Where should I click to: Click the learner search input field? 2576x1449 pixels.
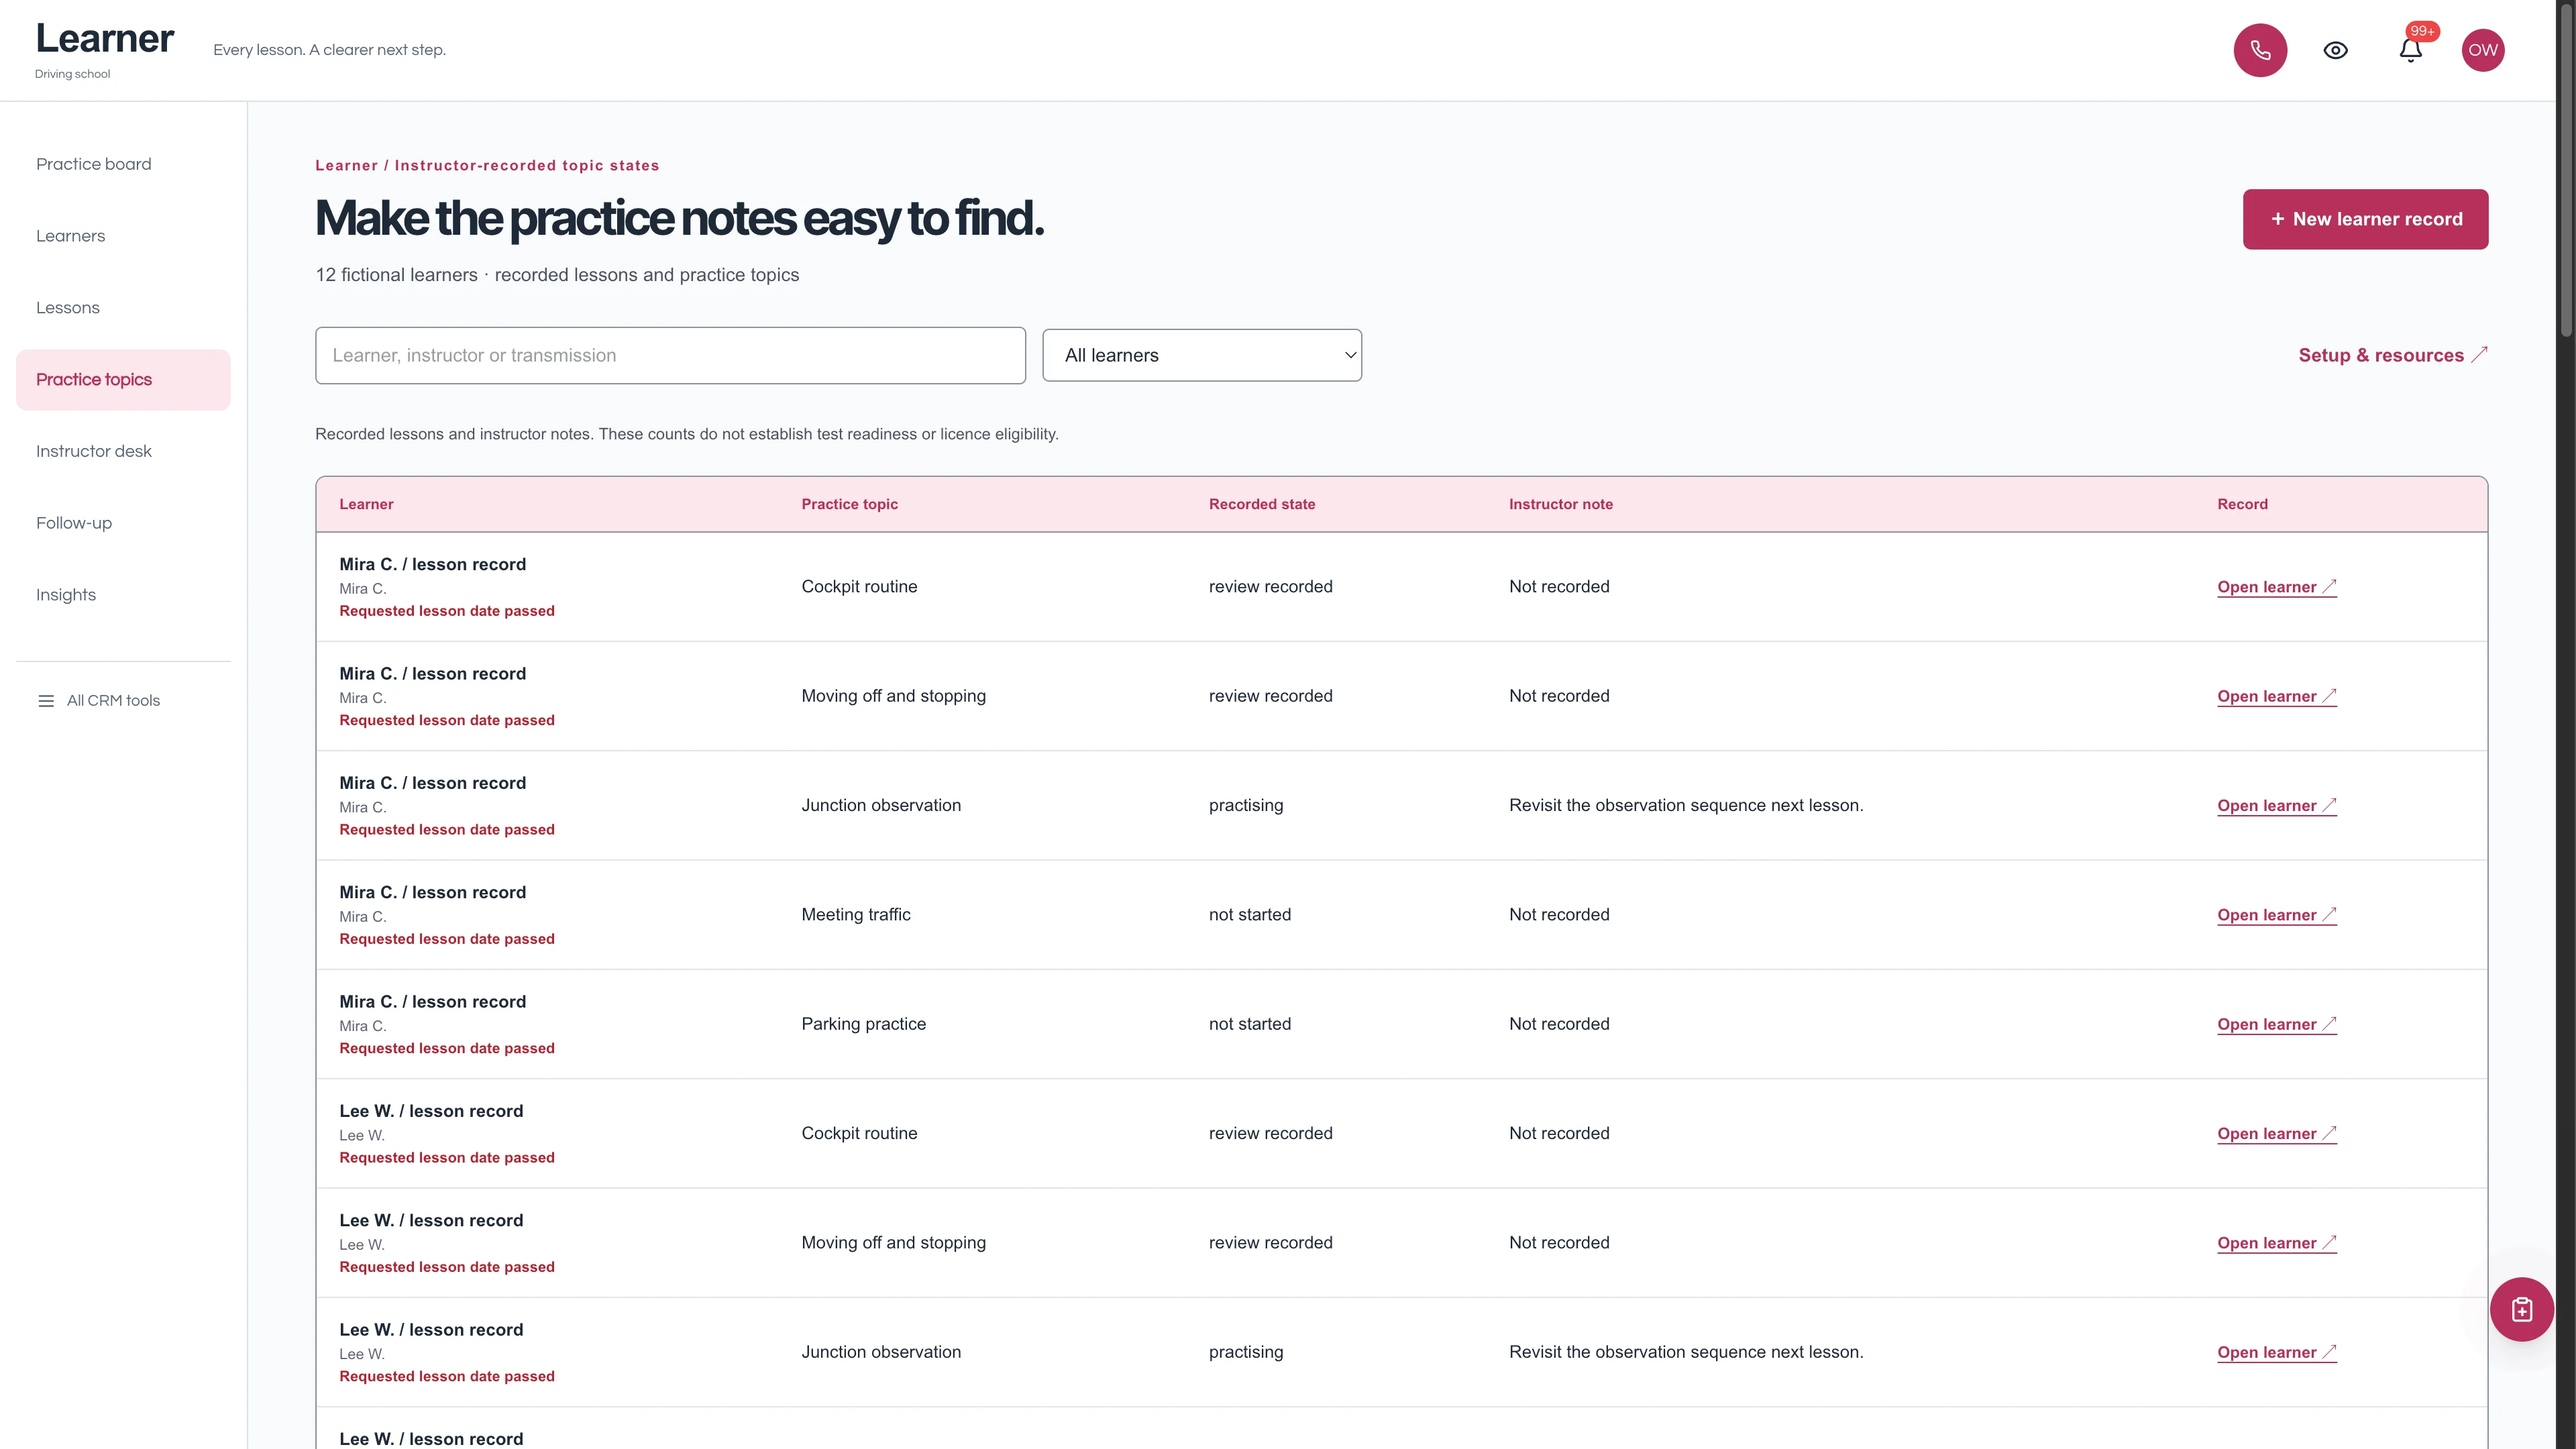(x=670, y=355)
